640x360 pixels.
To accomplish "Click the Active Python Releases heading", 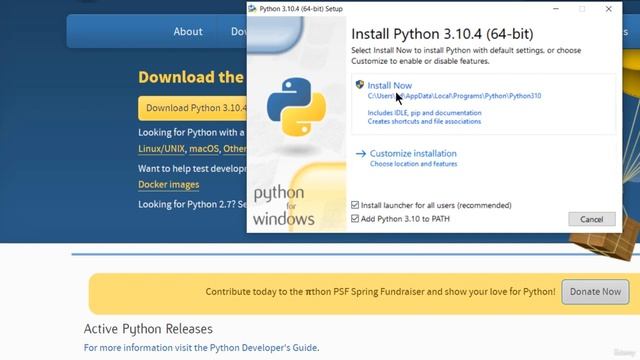I will pos(148,329).
